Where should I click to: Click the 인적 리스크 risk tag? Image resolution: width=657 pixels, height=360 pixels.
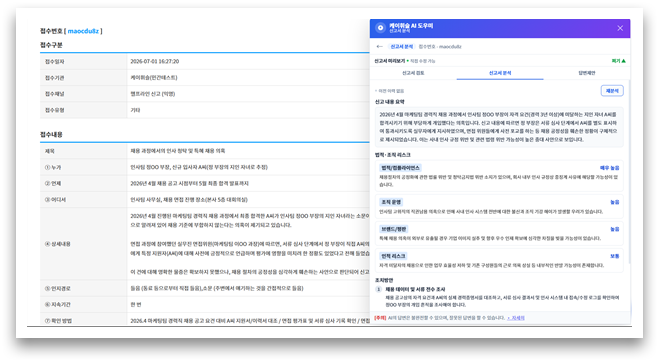point(393,256)
